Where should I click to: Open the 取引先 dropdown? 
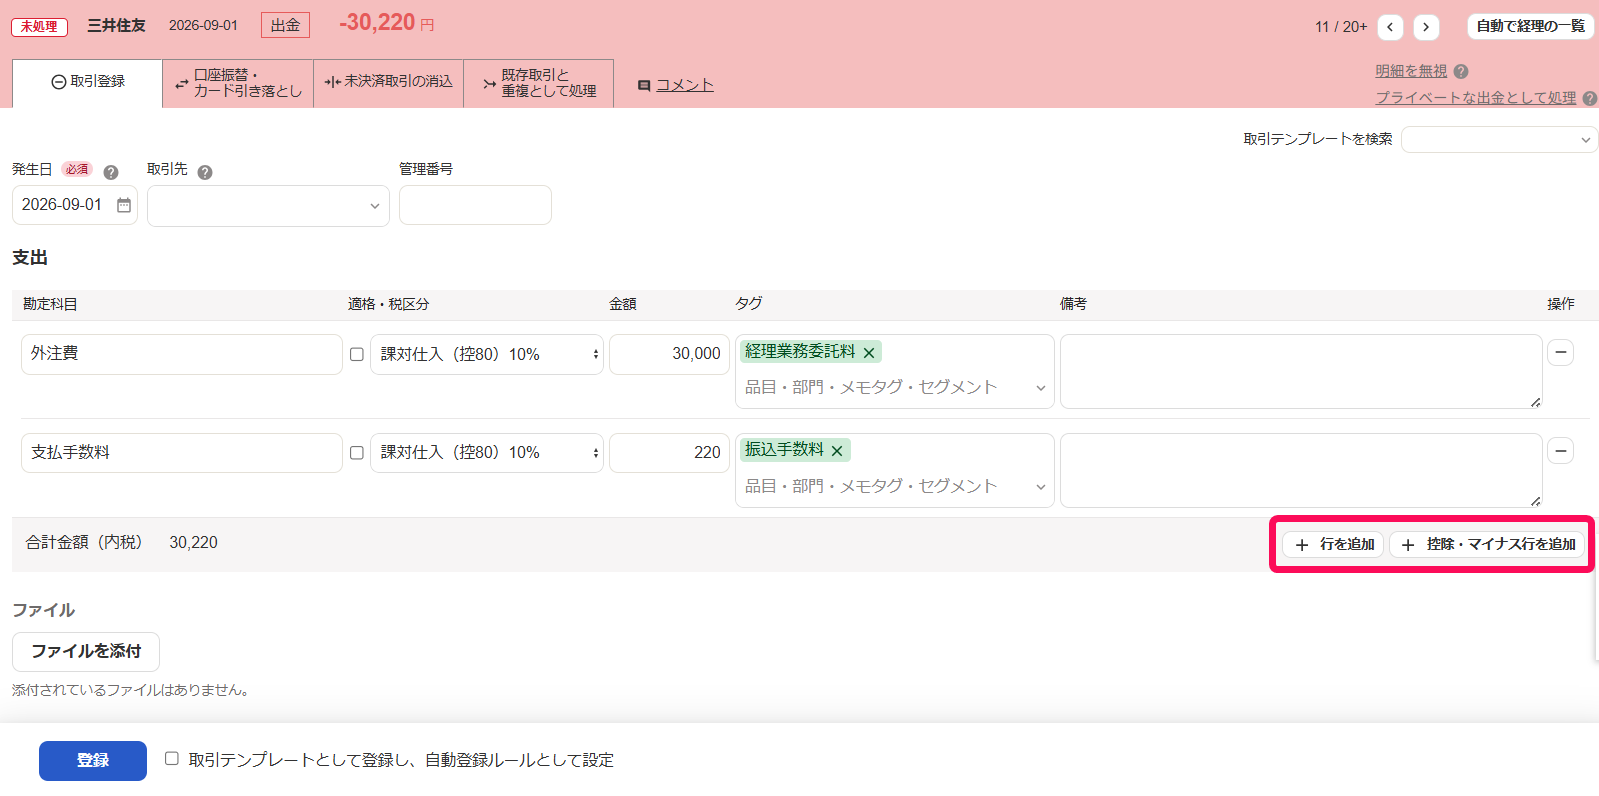tap(268, 206)
